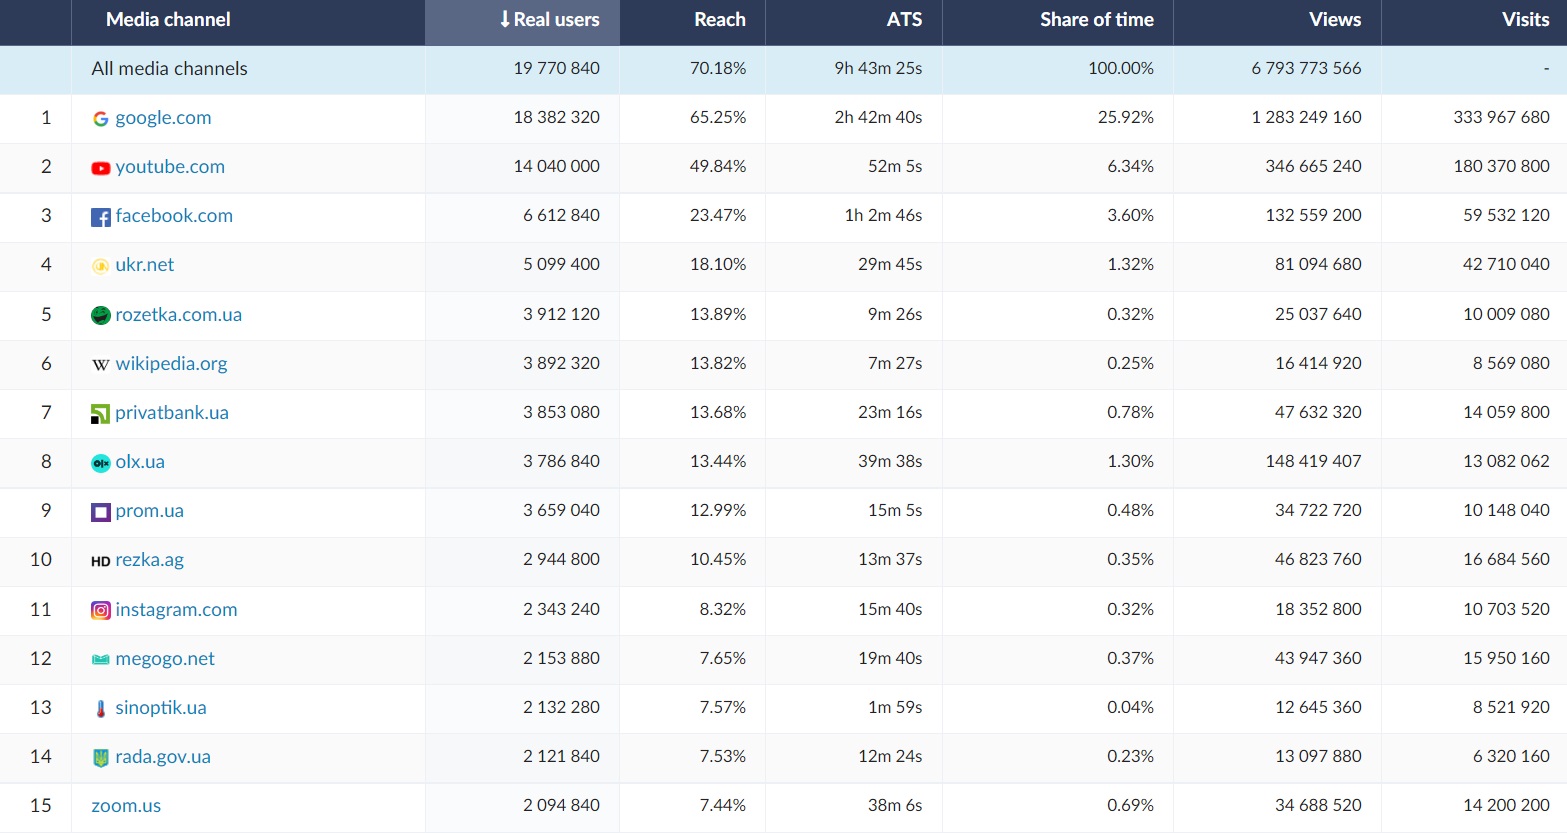Select the All media channels row
This screenshot has height=833, width=1567.
[x=169, y=69]
